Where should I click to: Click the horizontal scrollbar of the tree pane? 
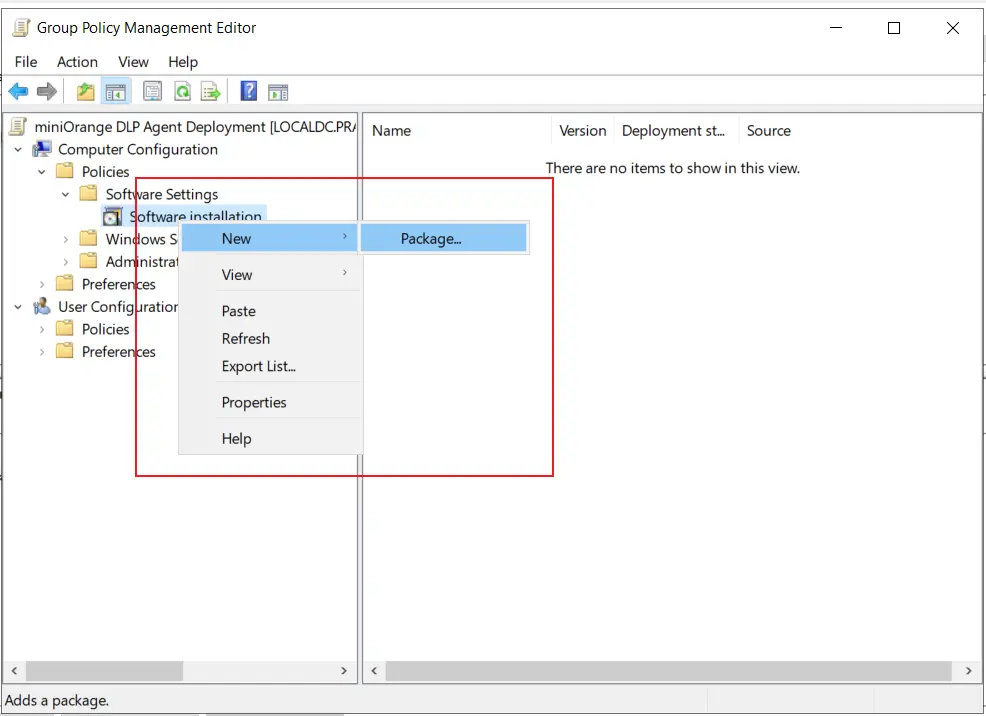pyautogui.click(x=105, y=671)
